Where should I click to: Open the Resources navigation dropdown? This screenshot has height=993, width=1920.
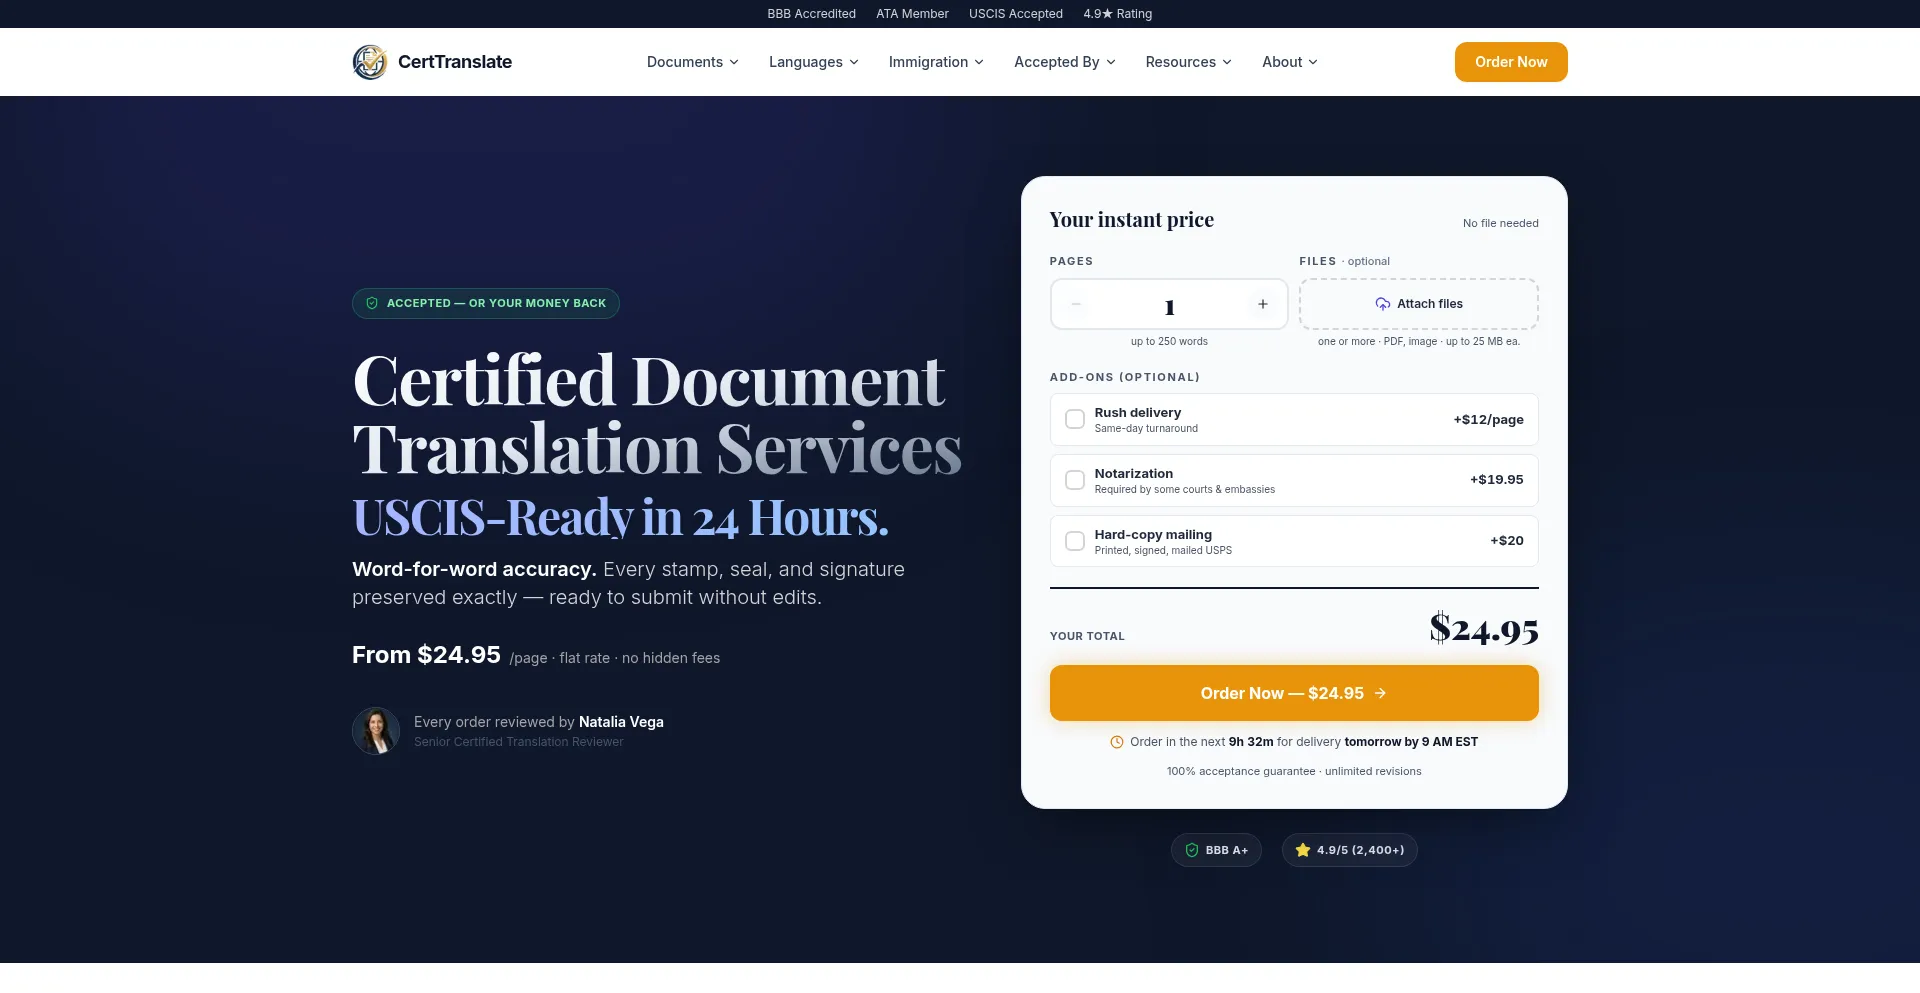[1189, 62]
